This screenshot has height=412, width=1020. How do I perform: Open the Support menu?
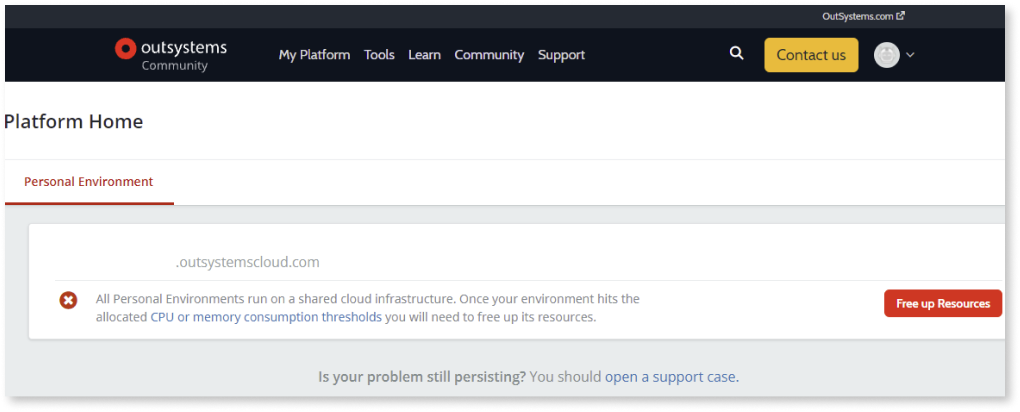tap(561, 55)
